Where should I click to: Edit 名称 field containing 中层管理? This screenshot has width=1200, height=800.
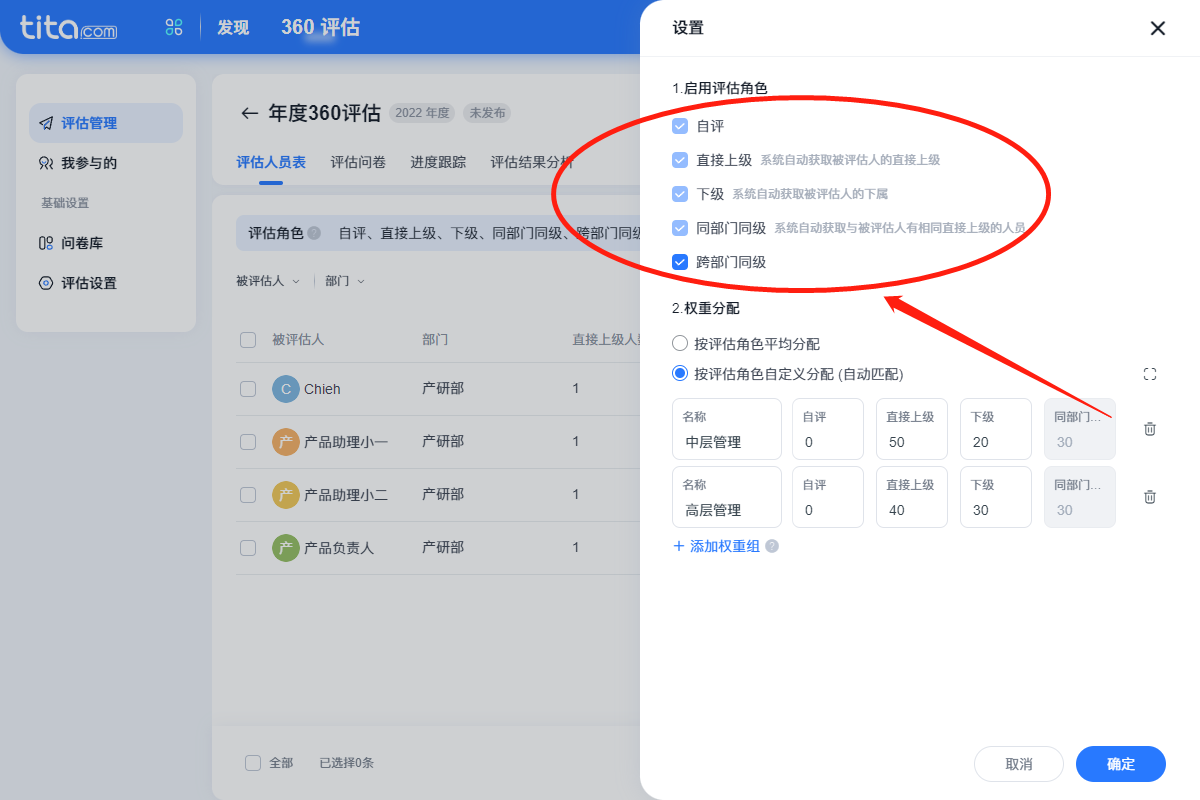coord(727,429)
